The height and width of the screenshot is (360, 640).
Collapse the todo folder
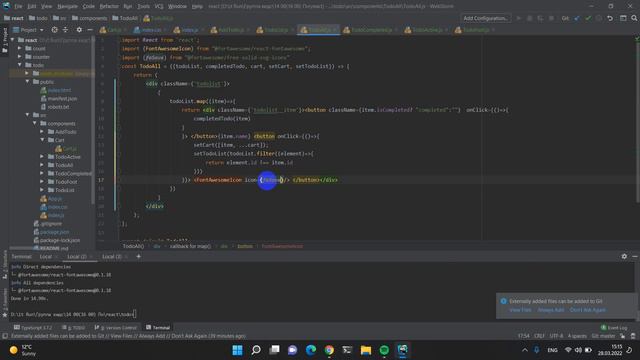pos(20,65)
